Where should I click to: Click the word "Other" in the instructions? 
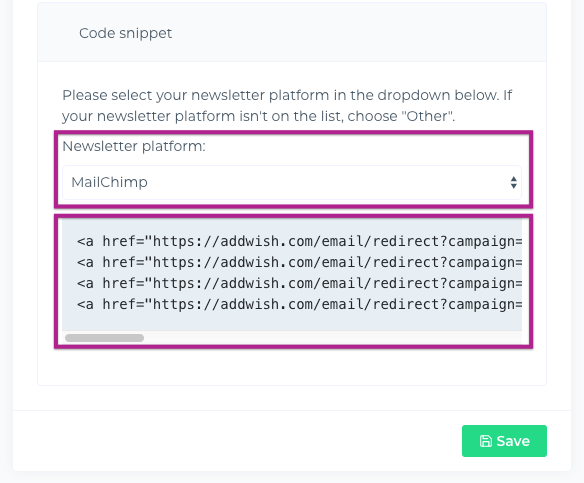(x=427, y=116)
